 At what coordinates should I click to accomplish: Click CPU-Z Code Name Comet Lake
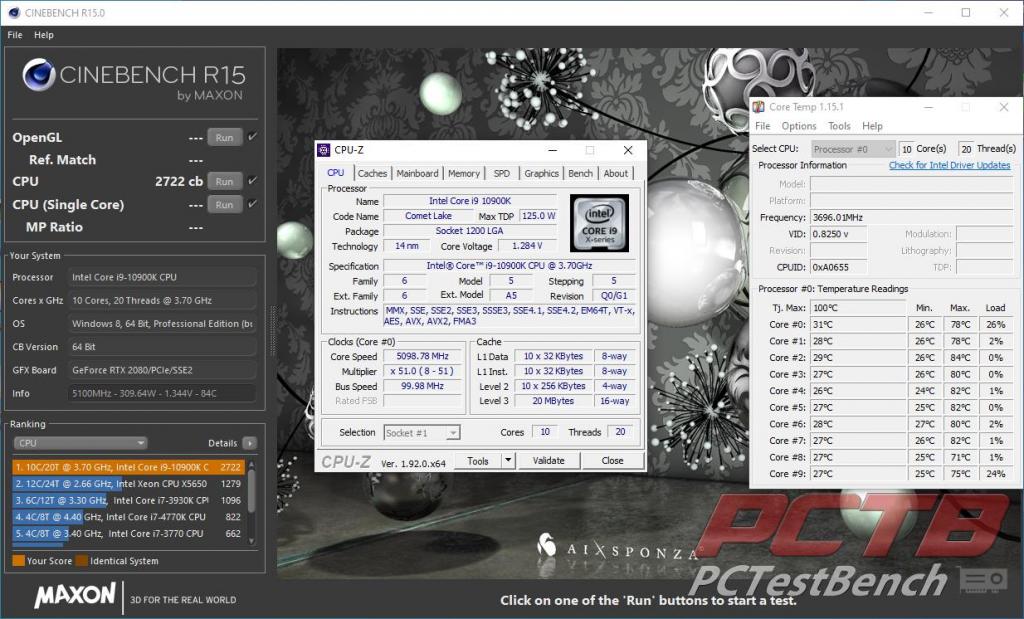[428, 215]
